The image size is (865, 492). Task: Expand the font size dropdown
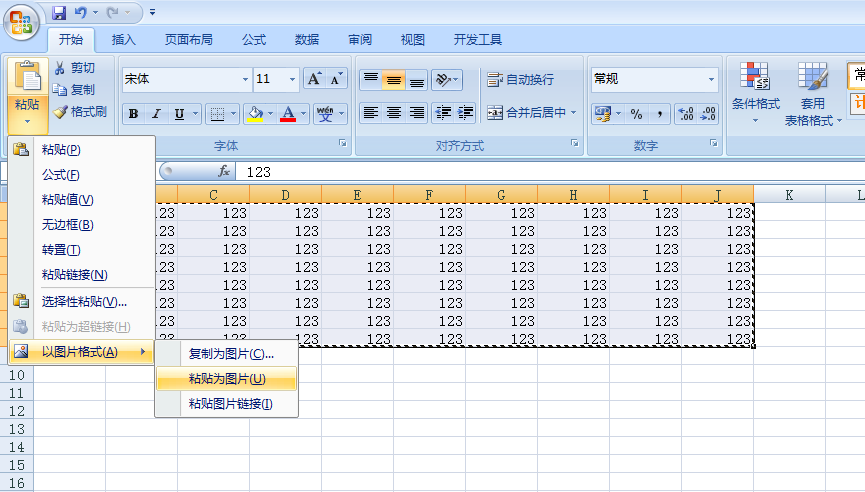(292, 80)
